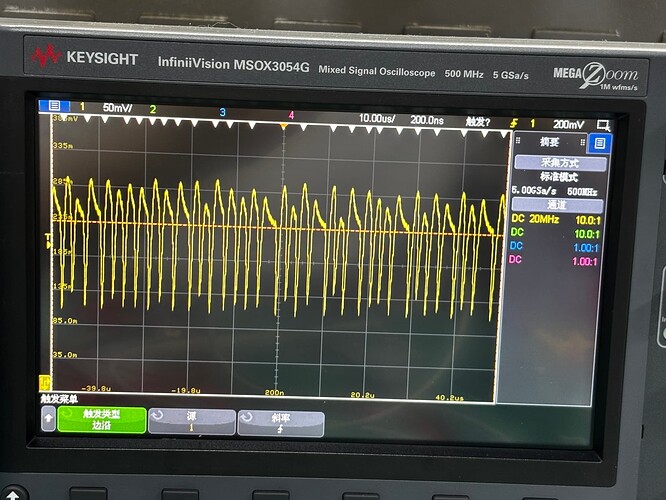Tap the -19.8u time axis label

[185, 390]
